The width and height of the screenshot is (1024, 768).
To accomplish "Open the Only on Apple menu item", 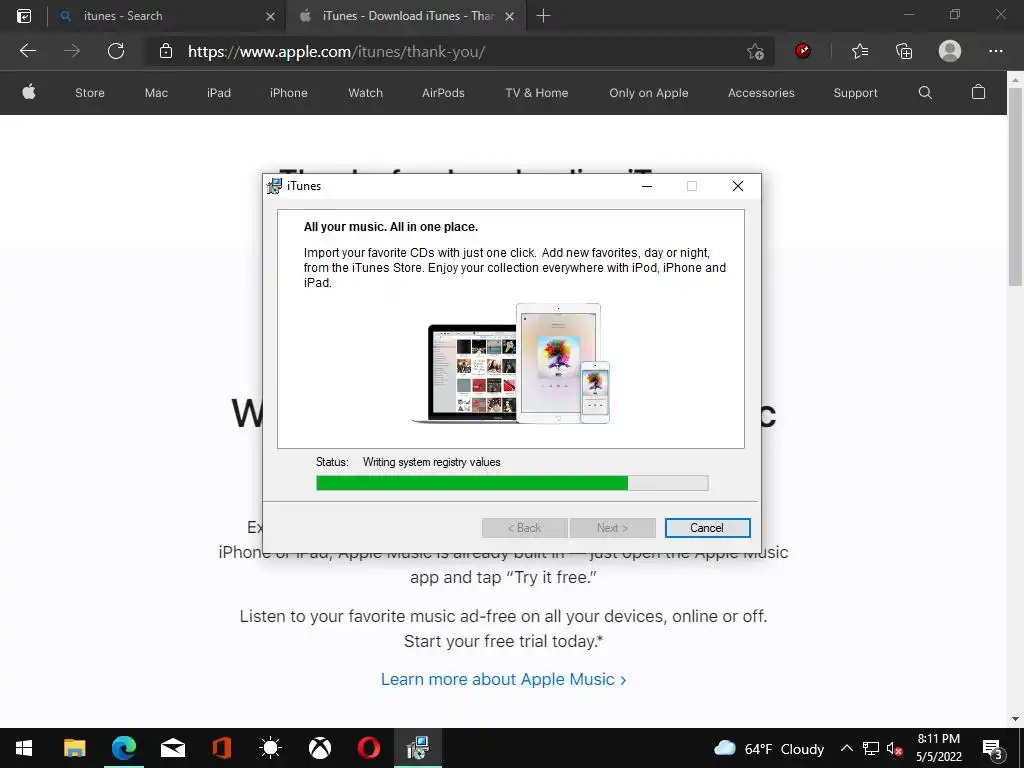I will tap(648, 93).
